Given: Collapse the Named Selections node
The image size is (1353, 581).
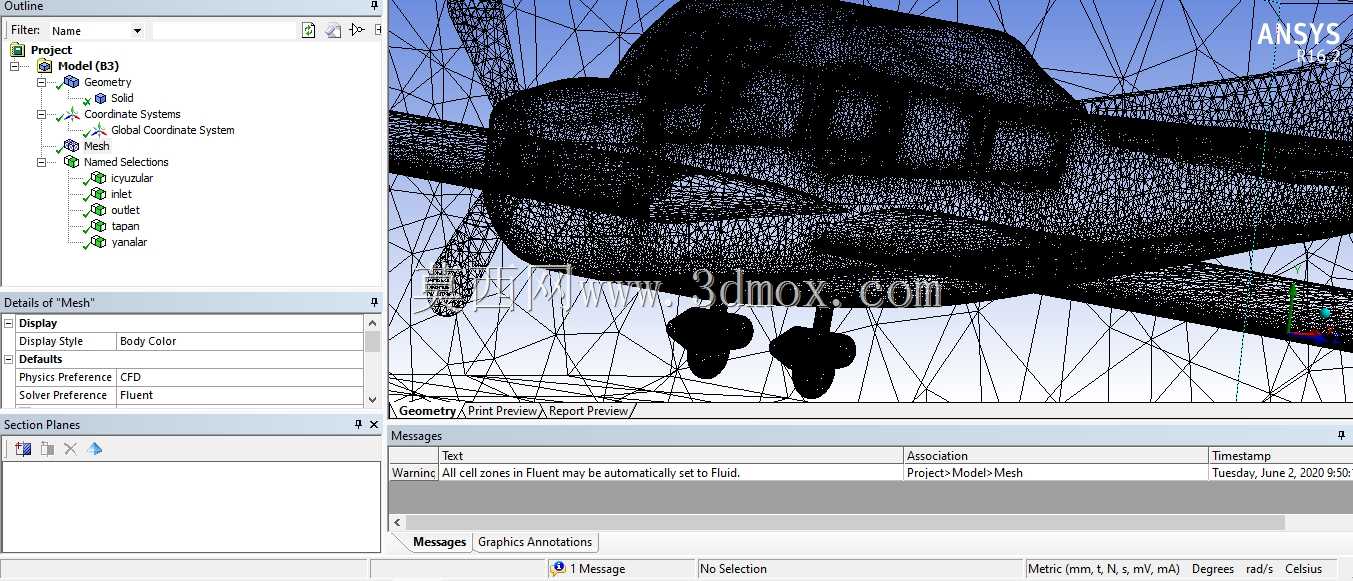Looking at the screenshot, I should tap(42, 162).
